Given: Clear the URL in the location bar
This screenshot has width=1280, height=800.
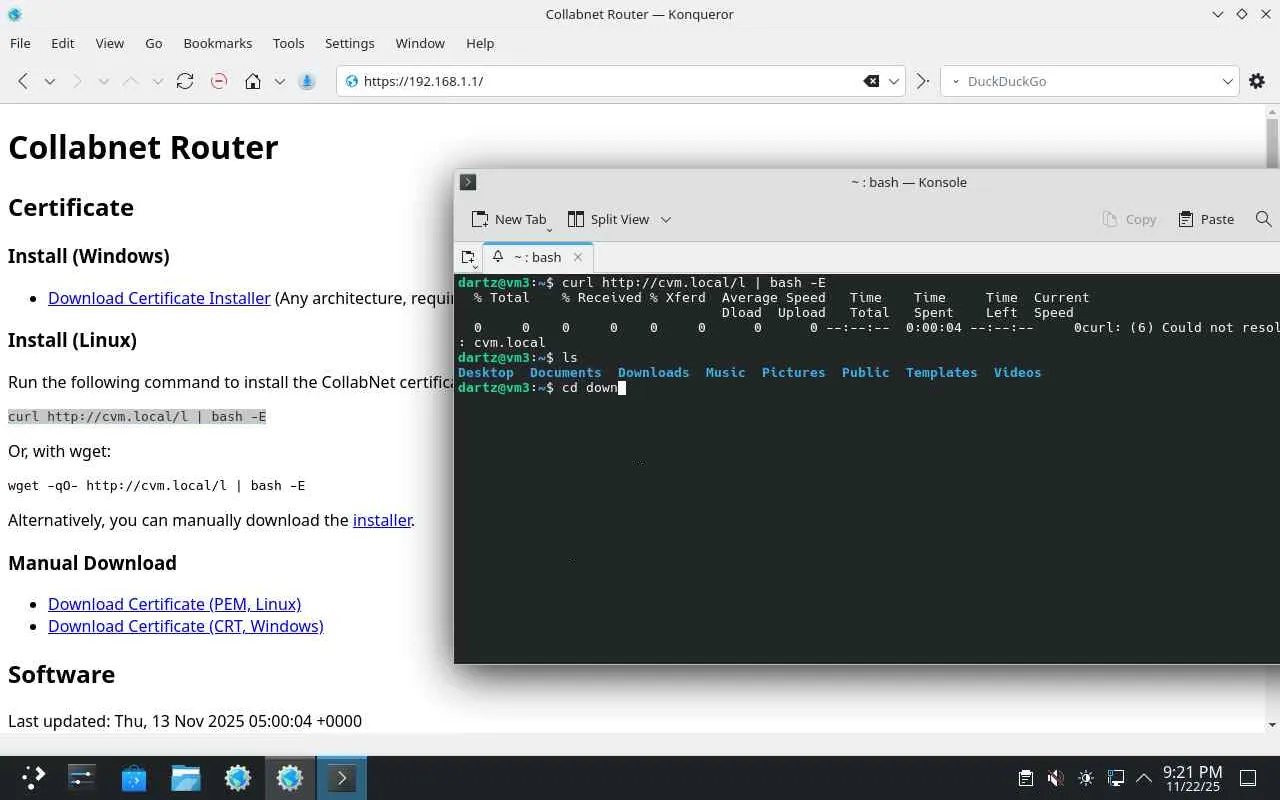Looking at the screenshot, I should [872, 81].
